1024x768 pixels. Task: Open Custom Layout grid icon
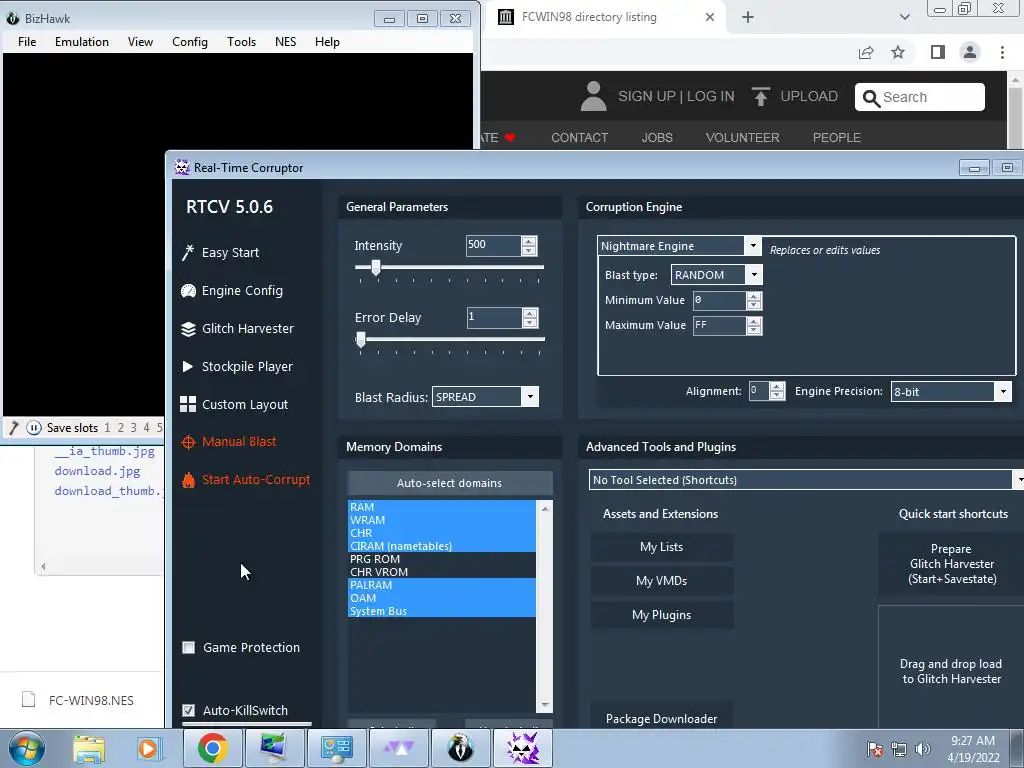[x=188, y=404]
